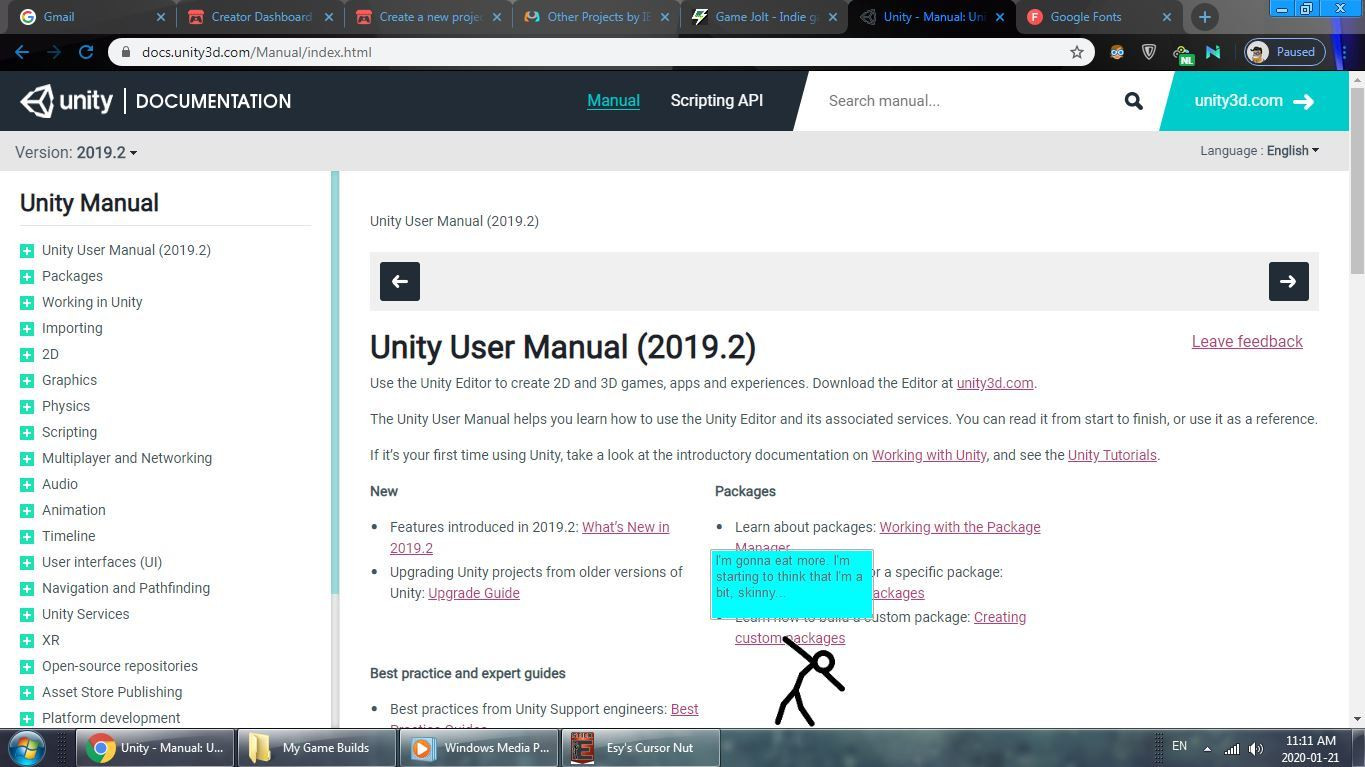Expand the Audio sidebar section
This screenshot has width=1365, height=767.
[x=27, y=484]
